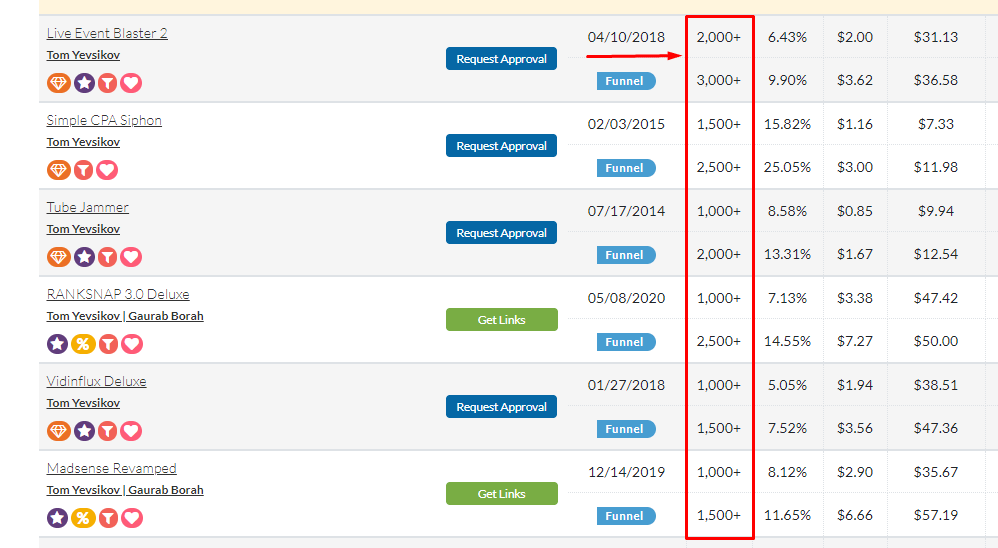Open vendor link under Madsense Revamped
998x548 pixels.
tap(125, 490)
